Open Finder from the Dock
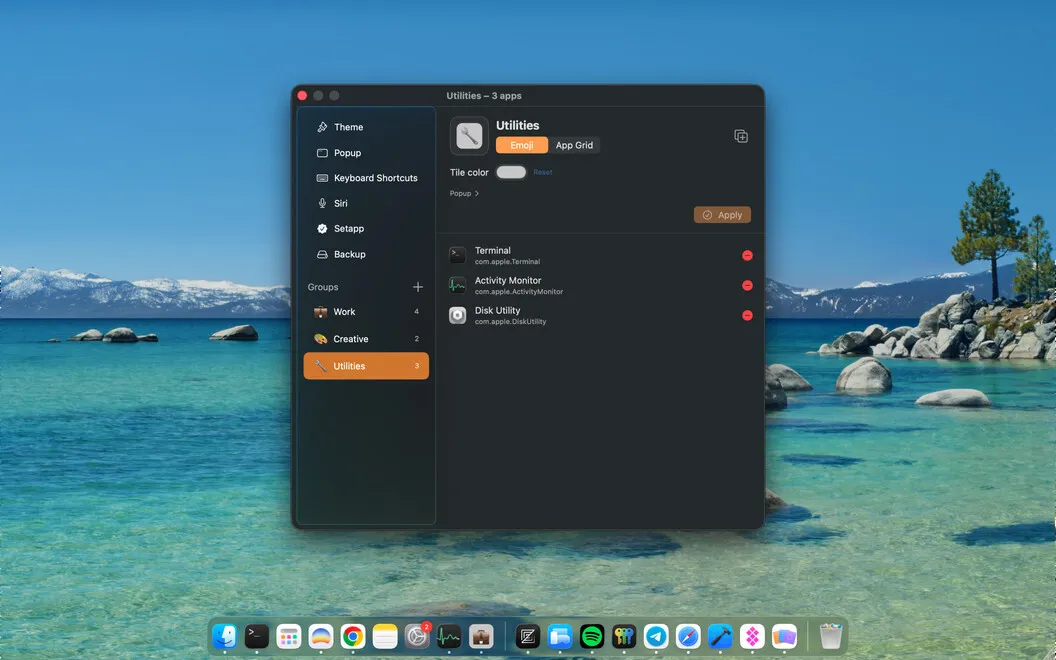The image size is (1056, 660). tap(224, 636)
